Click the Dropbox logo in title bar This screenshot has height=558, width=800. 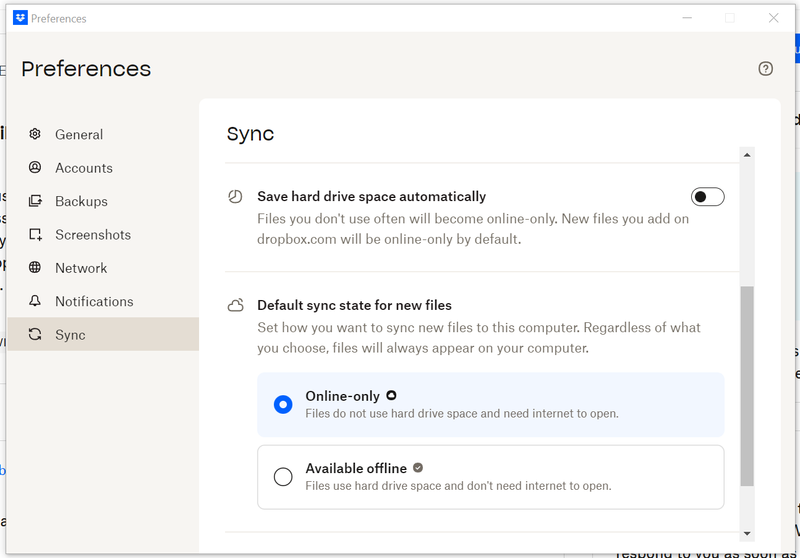(x=20, y=18)
